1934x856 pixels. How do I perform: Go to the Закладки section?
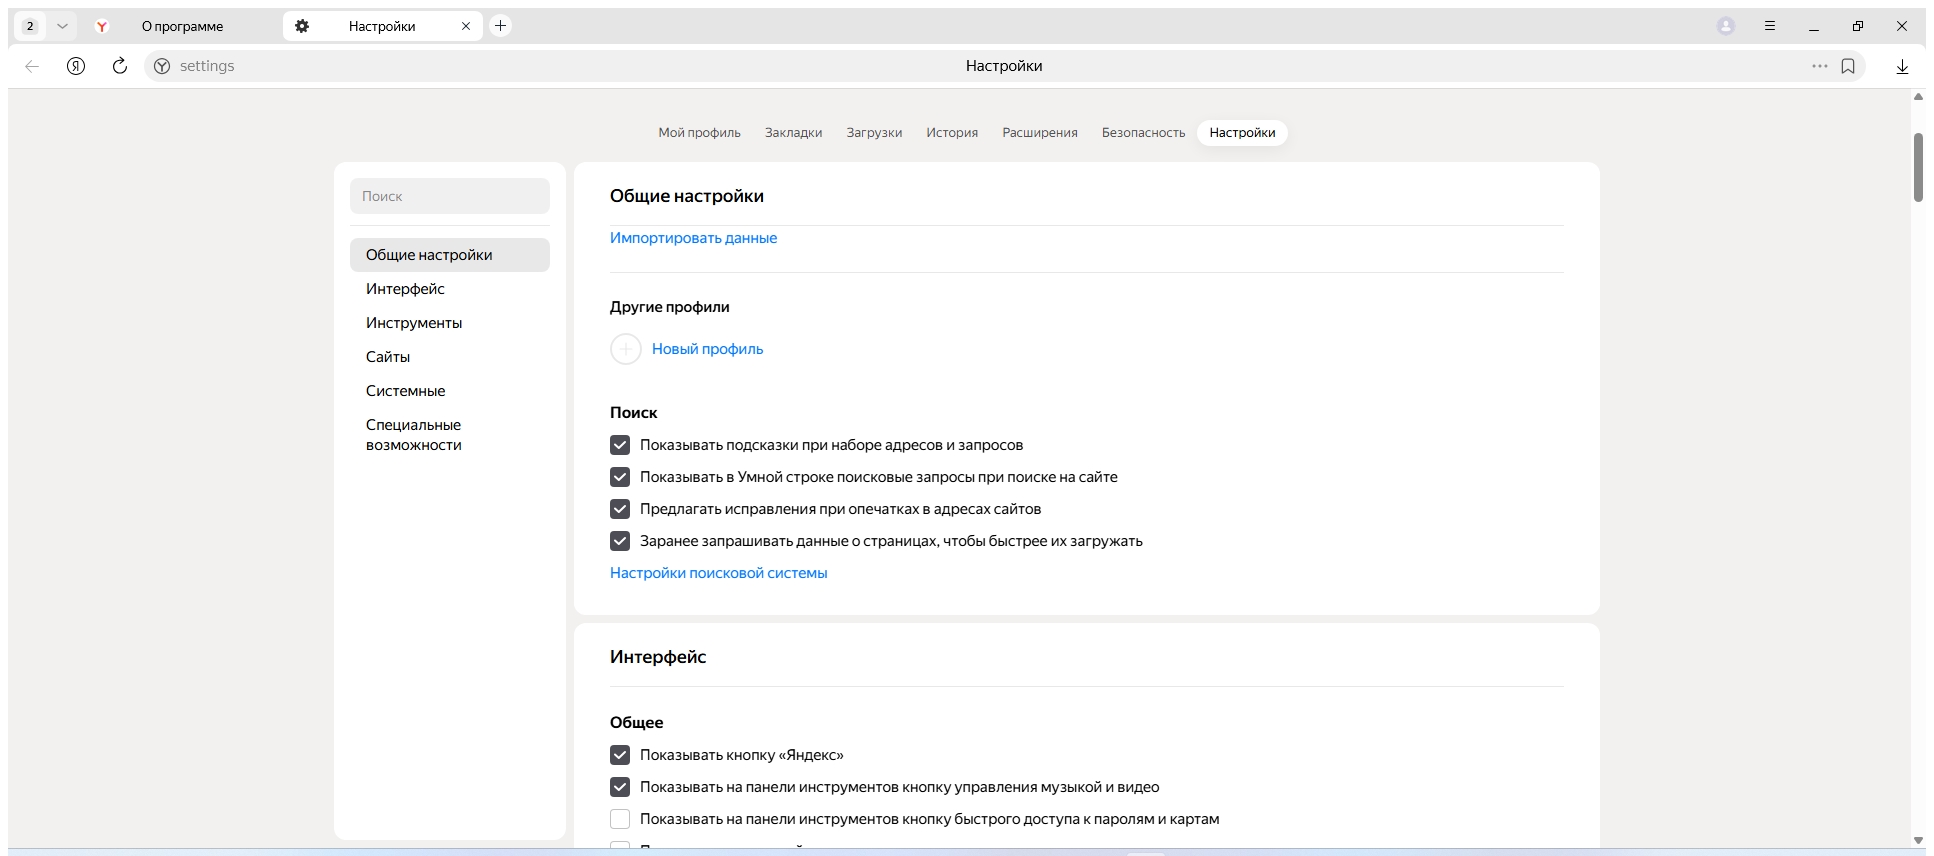click(x=794, y=133)
